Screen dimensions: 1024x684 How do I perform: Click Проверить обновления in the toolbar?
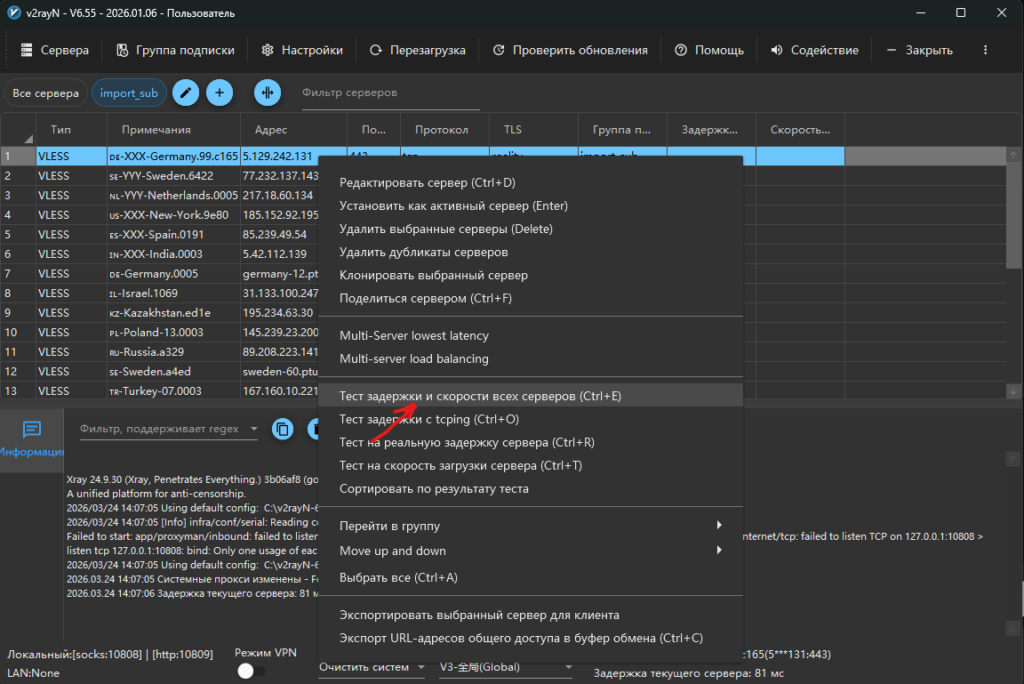click(x=569, y=50)
